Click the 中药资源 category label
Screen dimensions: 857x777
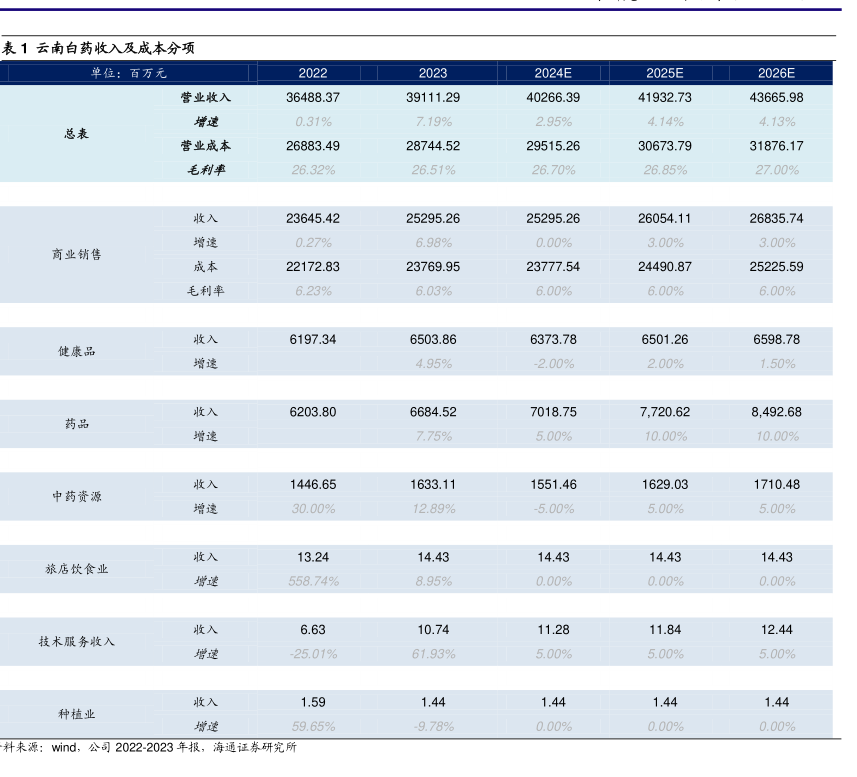pos(77,496)
